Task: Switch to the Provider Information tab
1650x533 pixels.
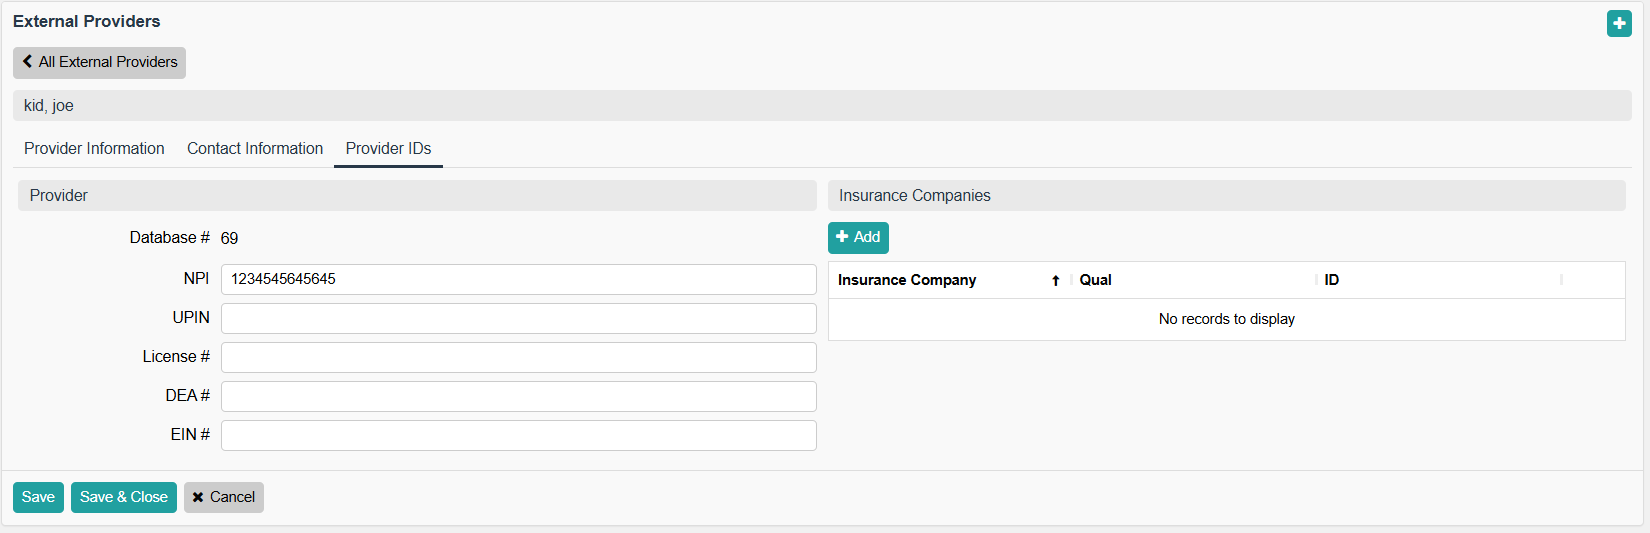Action: 94,148
